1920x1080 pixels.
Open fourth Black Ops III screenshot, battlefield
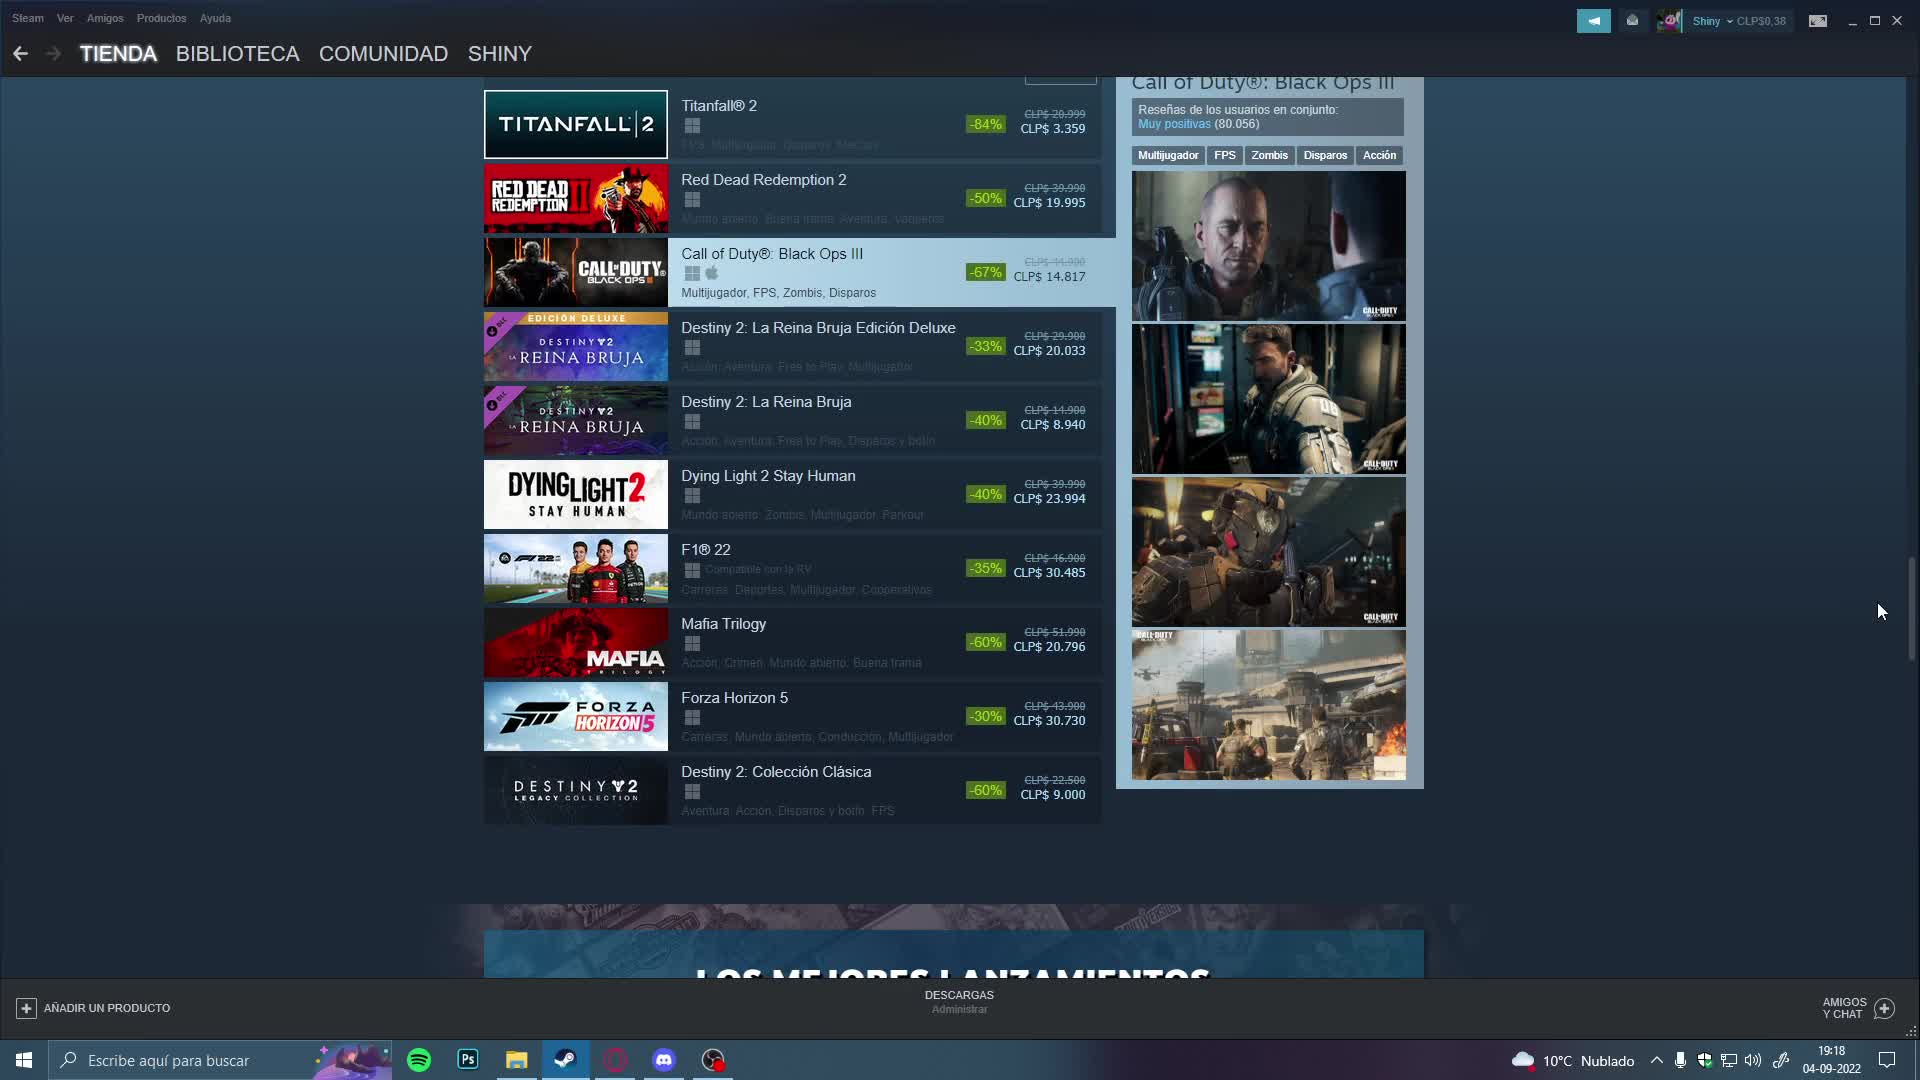pyautogui.click(x=1268, y=704)
